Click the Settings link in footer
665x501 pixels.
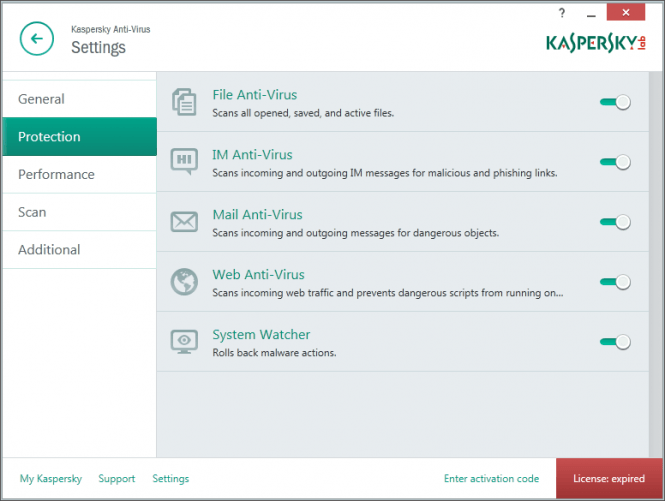coord(170,479)
